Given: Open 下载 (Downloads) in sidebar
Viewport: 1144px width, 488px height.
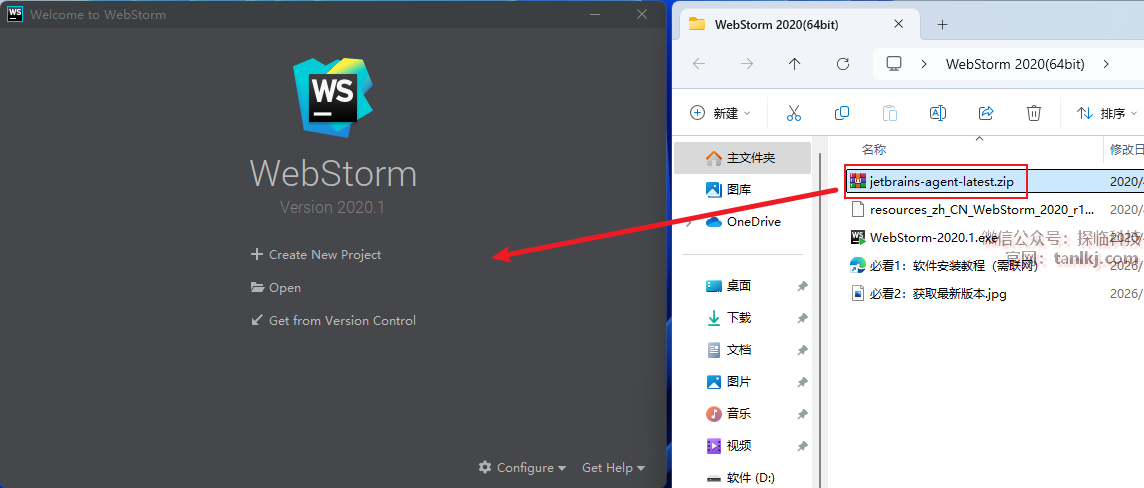Looking at the screenshot, I should pos(739,318).
